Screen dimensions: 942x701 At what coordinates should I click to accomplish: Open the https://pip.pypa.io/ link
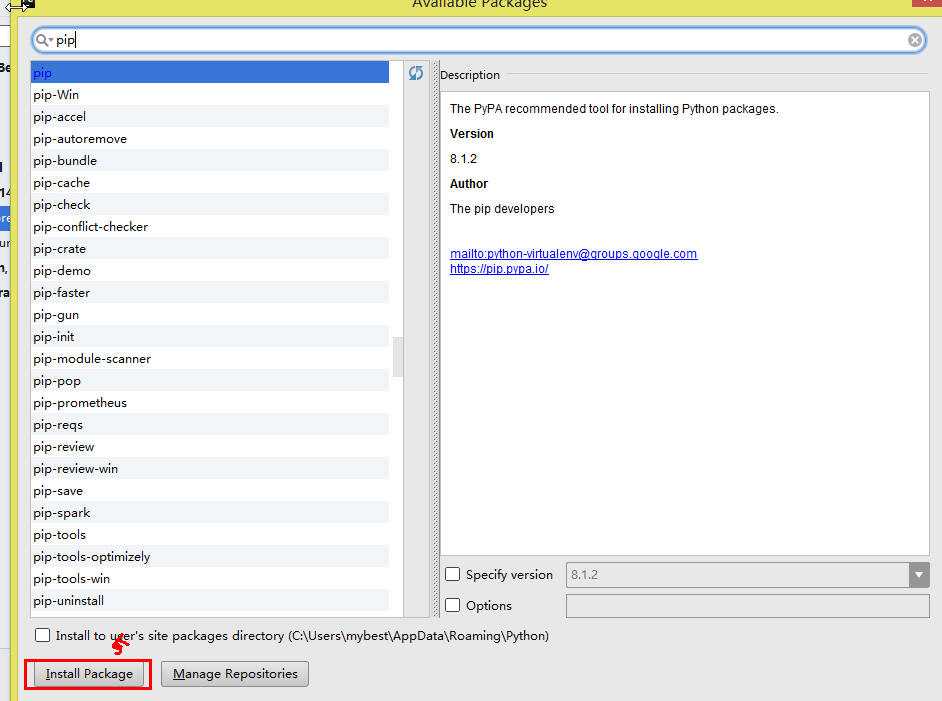tap(499, 269)
